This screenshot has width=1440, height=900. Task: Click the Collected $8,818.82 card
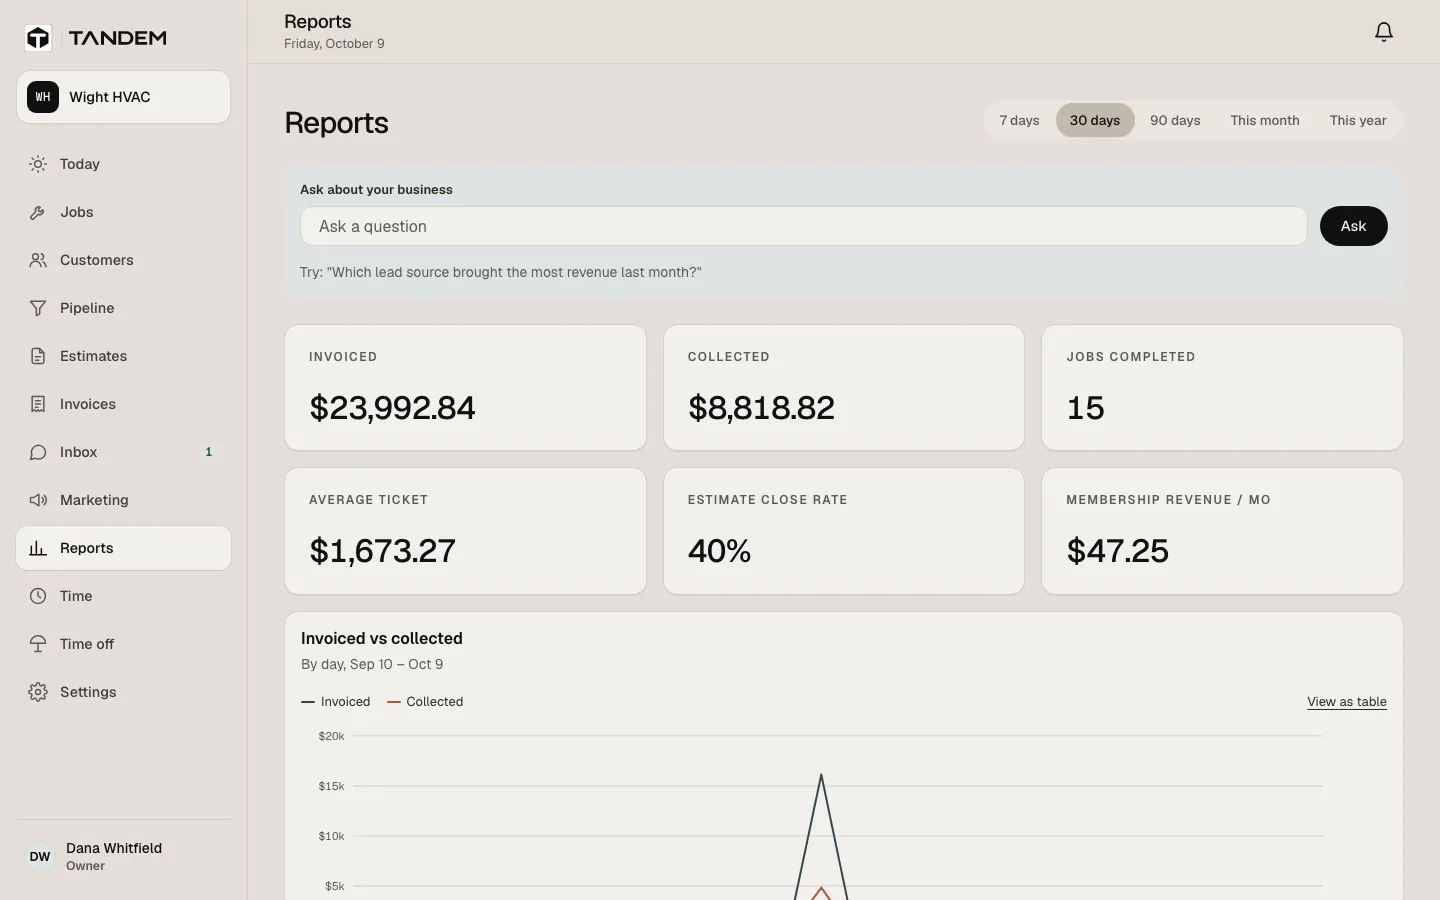tap(844, 387)
